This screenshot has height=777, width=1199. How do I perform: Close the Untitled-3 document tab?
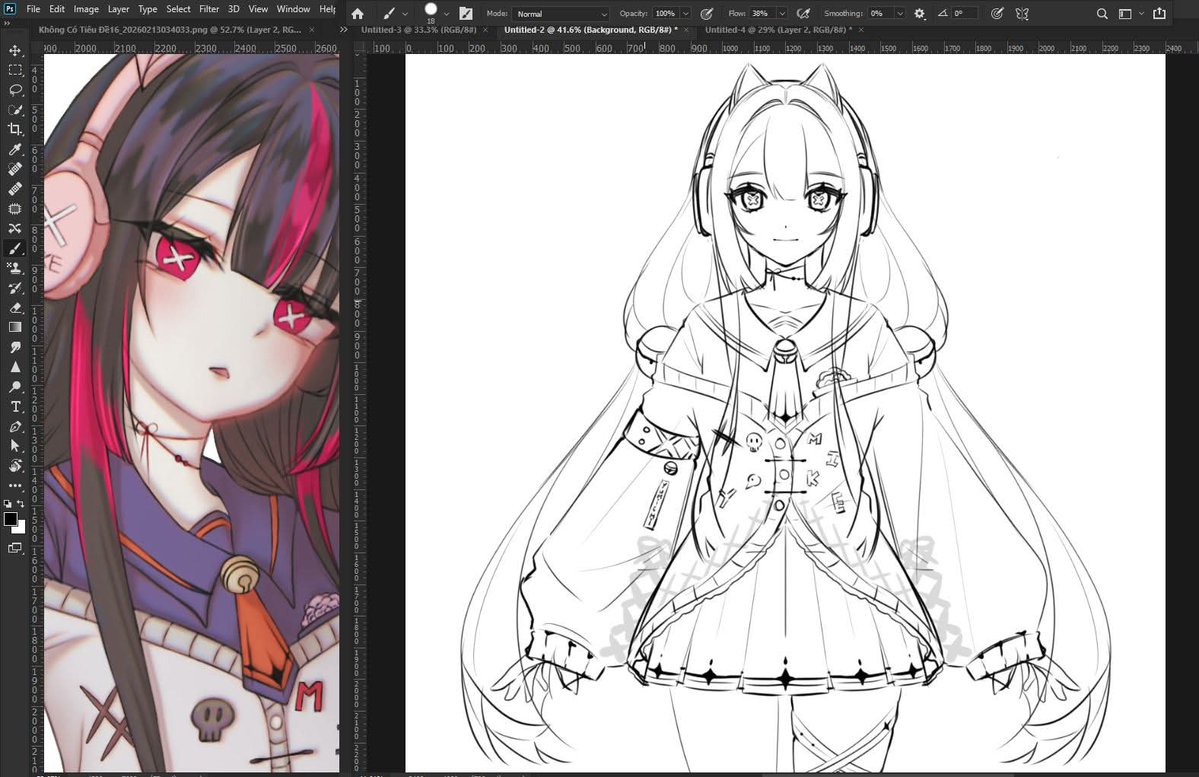[x=485, y=30]
